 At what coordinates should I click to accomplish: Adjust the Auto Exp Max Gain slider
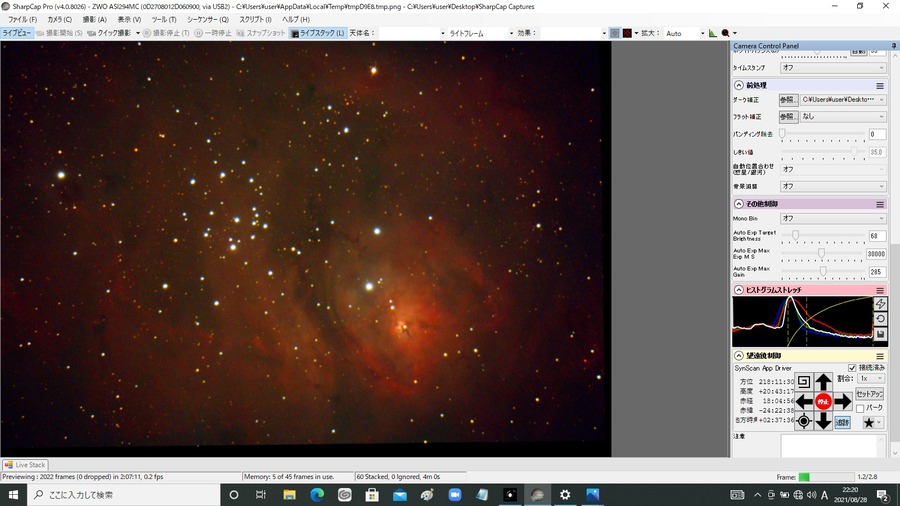(x=823, y=271)
